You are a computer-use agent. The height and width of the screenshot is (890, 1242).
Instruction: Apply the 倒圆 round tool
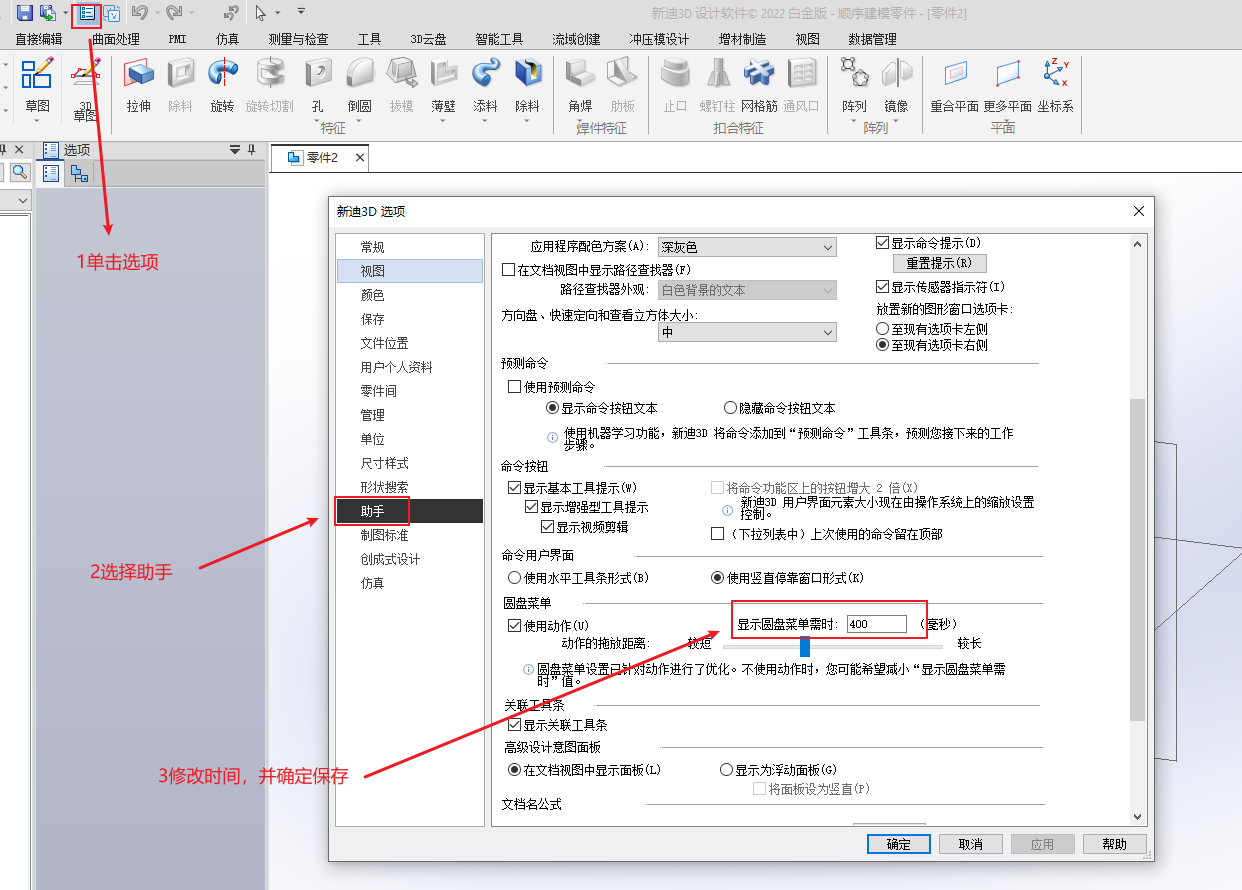(360, 85)
